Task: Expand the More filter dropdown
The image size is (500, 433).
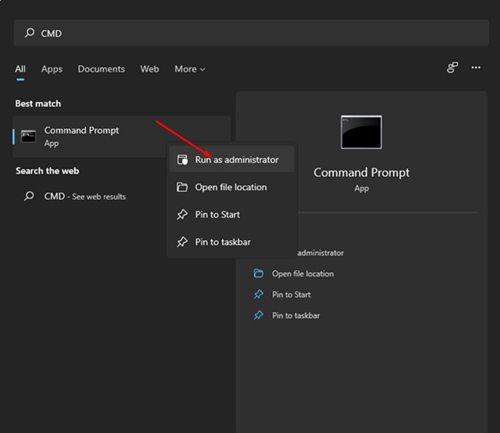Action: pos(190,69)
